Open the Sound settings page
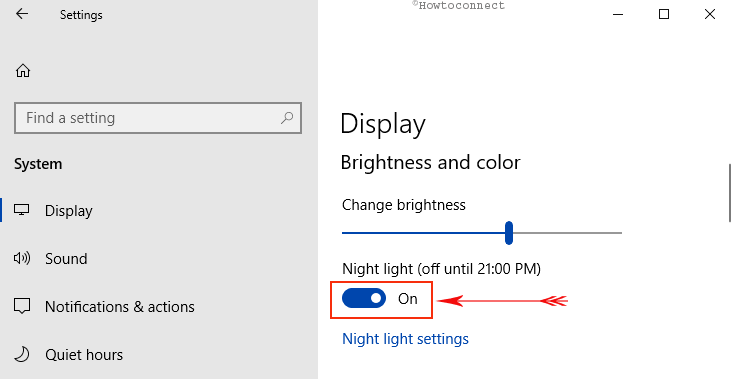Image resolution: width=731 pixels, height=379 pixels. [66, 259]
